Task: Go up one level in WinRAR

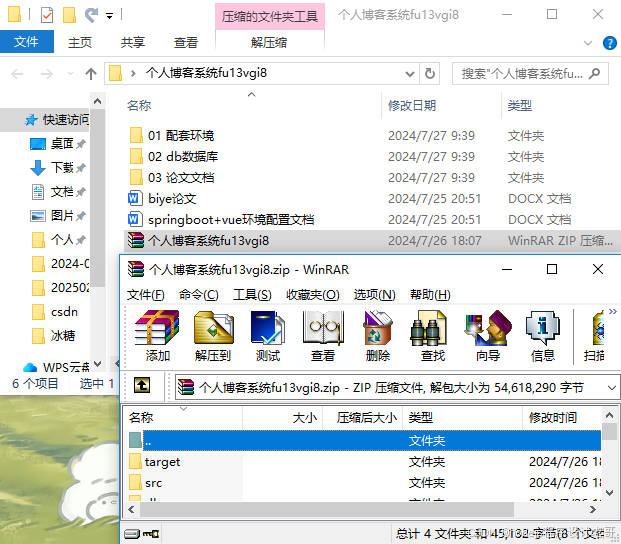Action: (142, 385)
